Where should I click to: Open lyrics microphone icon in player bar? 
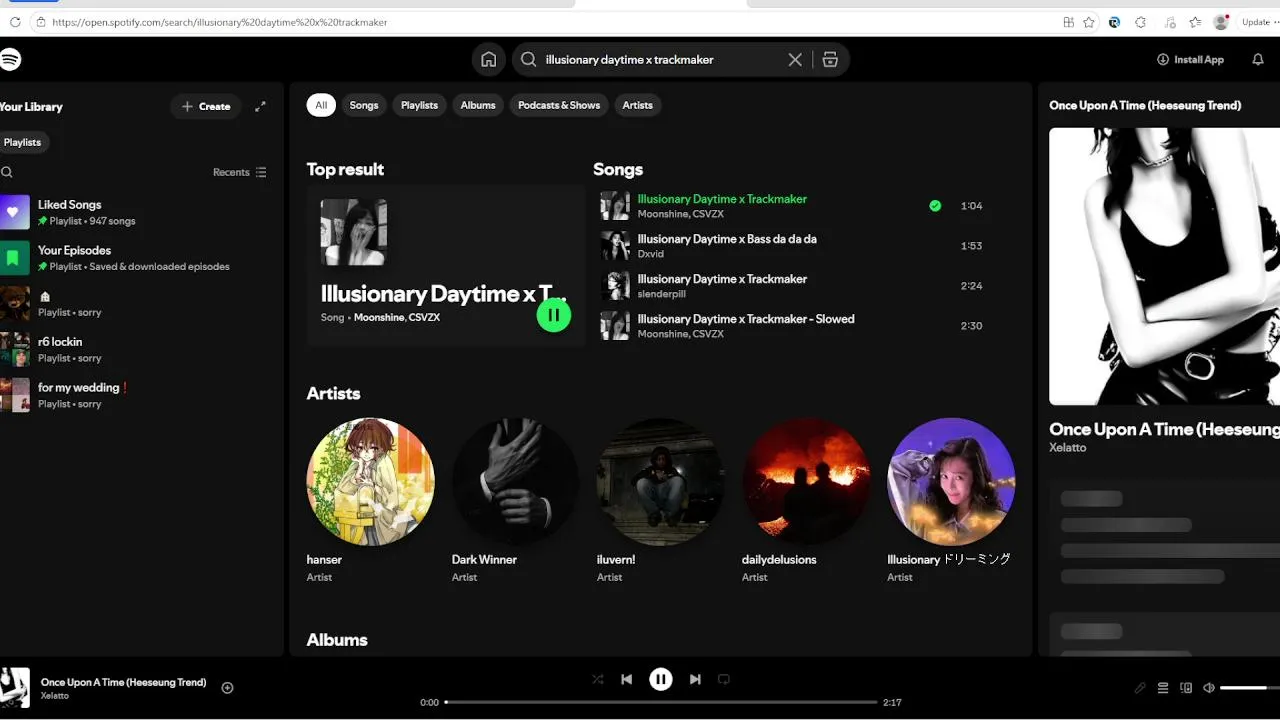(x=1140, y=688)
